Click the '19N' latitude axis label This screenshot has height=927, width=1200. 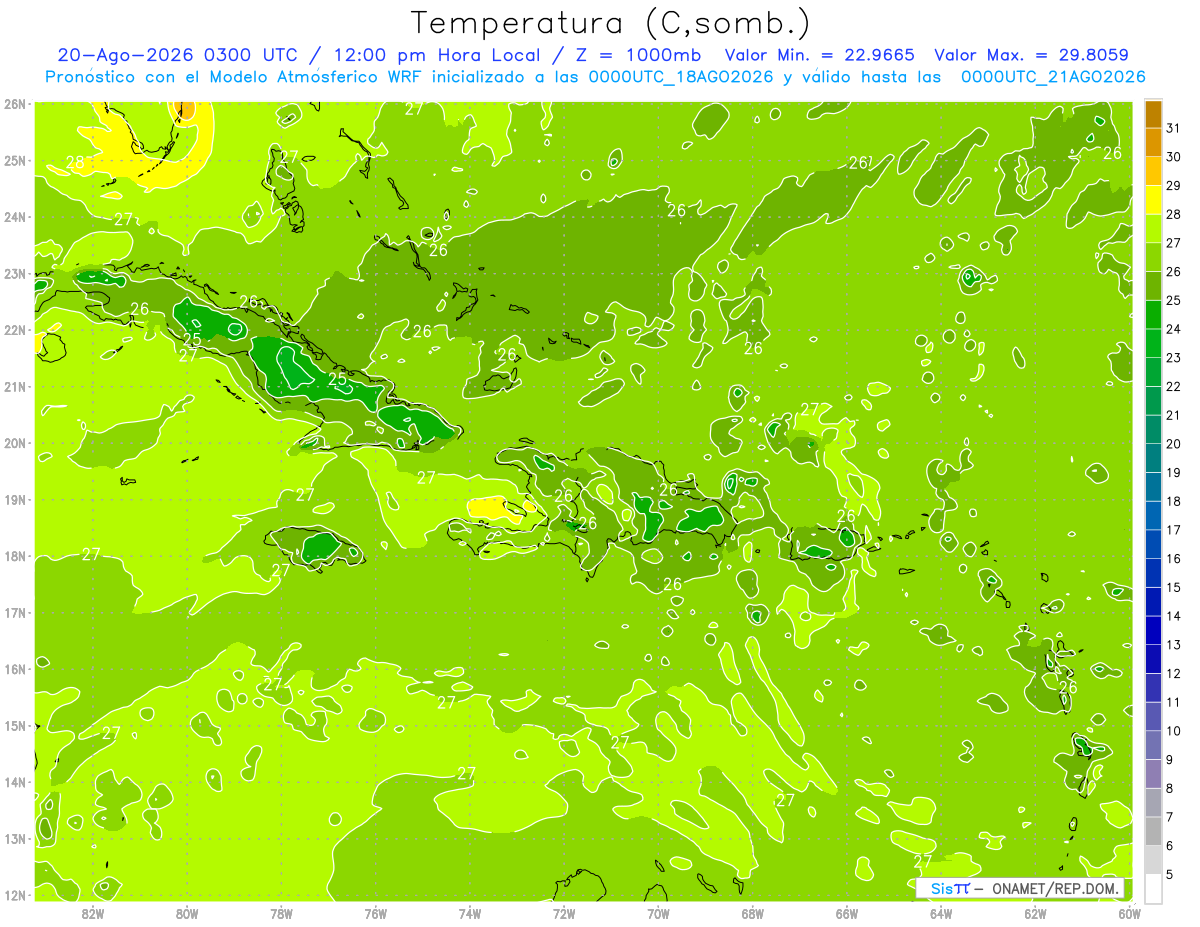pos(14,499)
